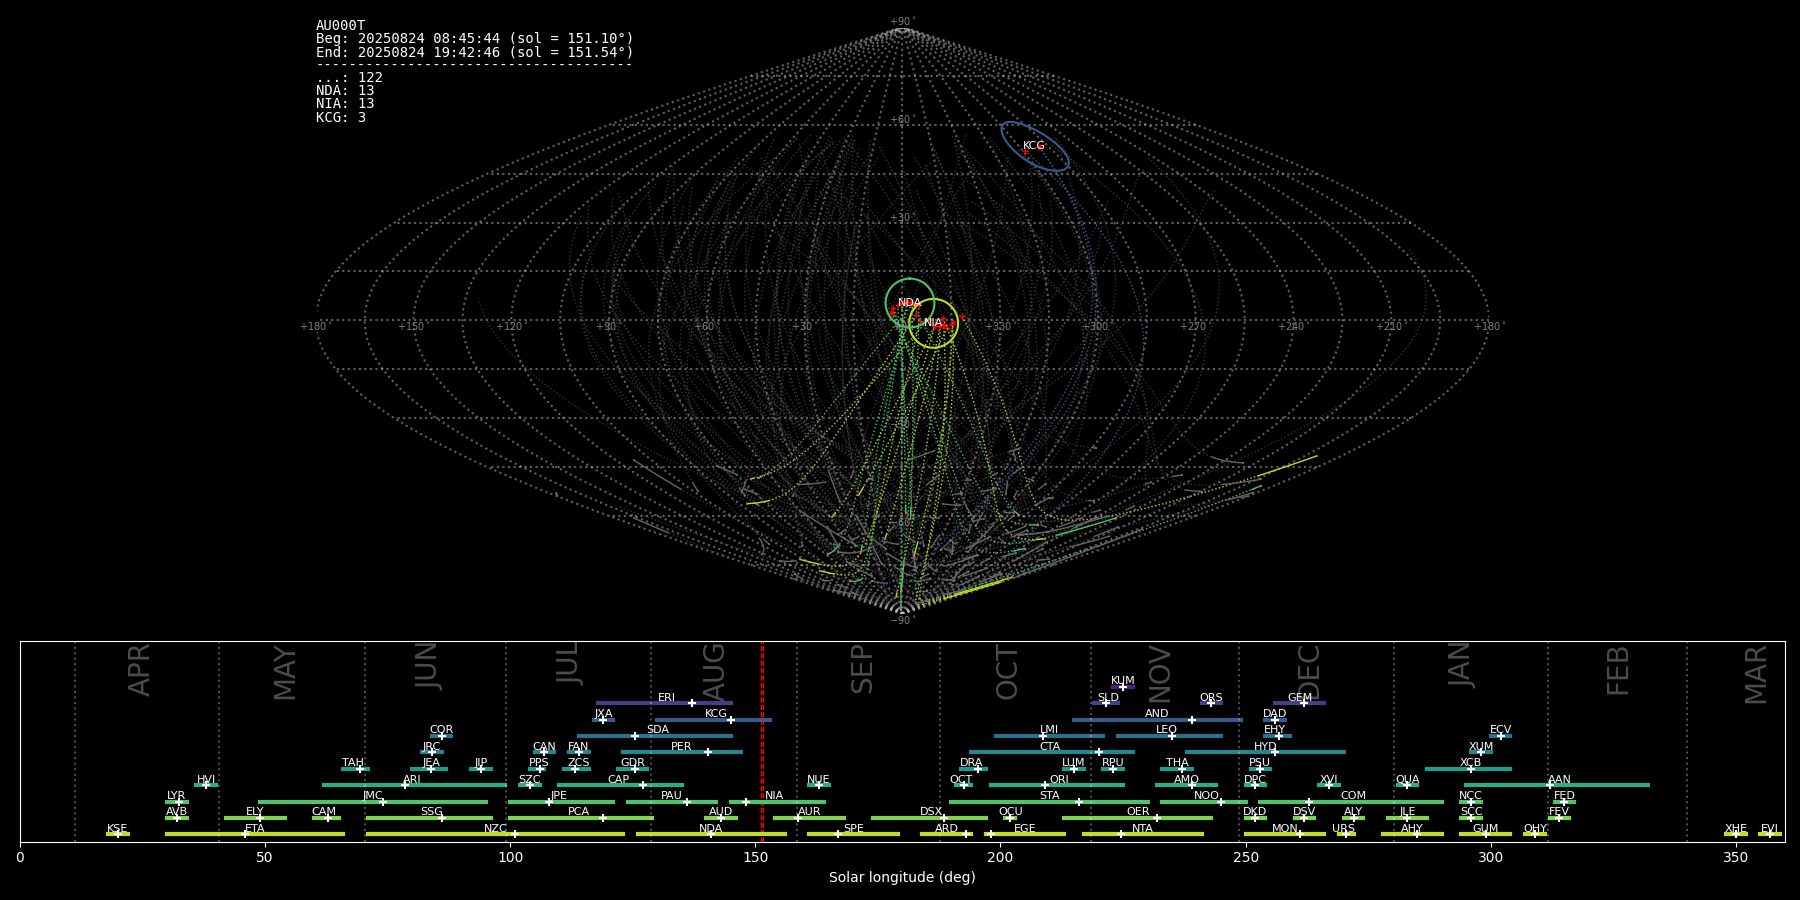Viewport: 1800px width, 900px height.
Task: Click the STA shower label
Action: click(x=1049, y=796)
